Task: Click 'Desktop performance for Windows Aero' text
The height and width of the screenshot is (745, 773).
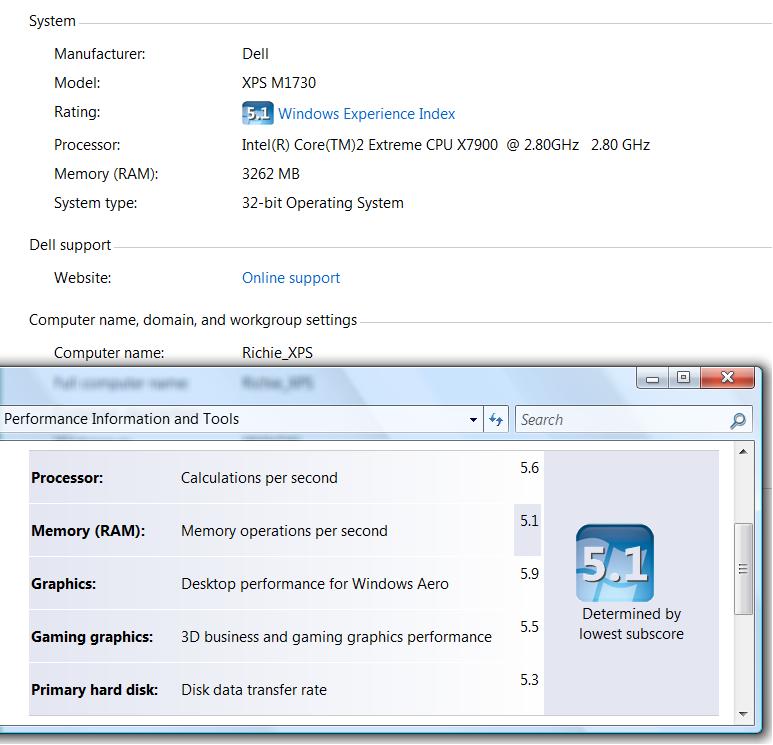Action: tap(315, 584)
